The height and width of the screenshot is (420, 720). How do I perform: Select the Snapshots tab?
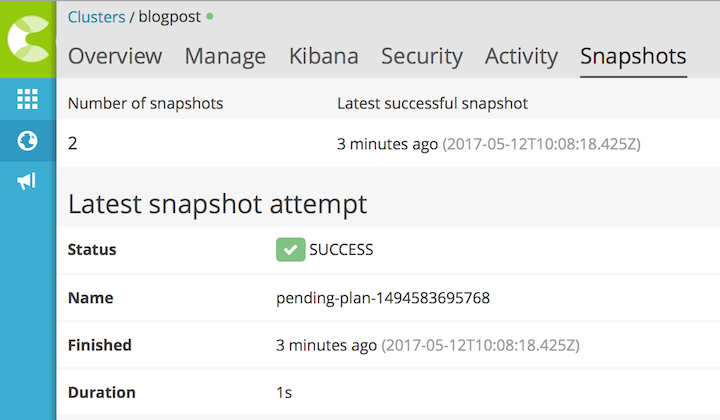point(633,57)
